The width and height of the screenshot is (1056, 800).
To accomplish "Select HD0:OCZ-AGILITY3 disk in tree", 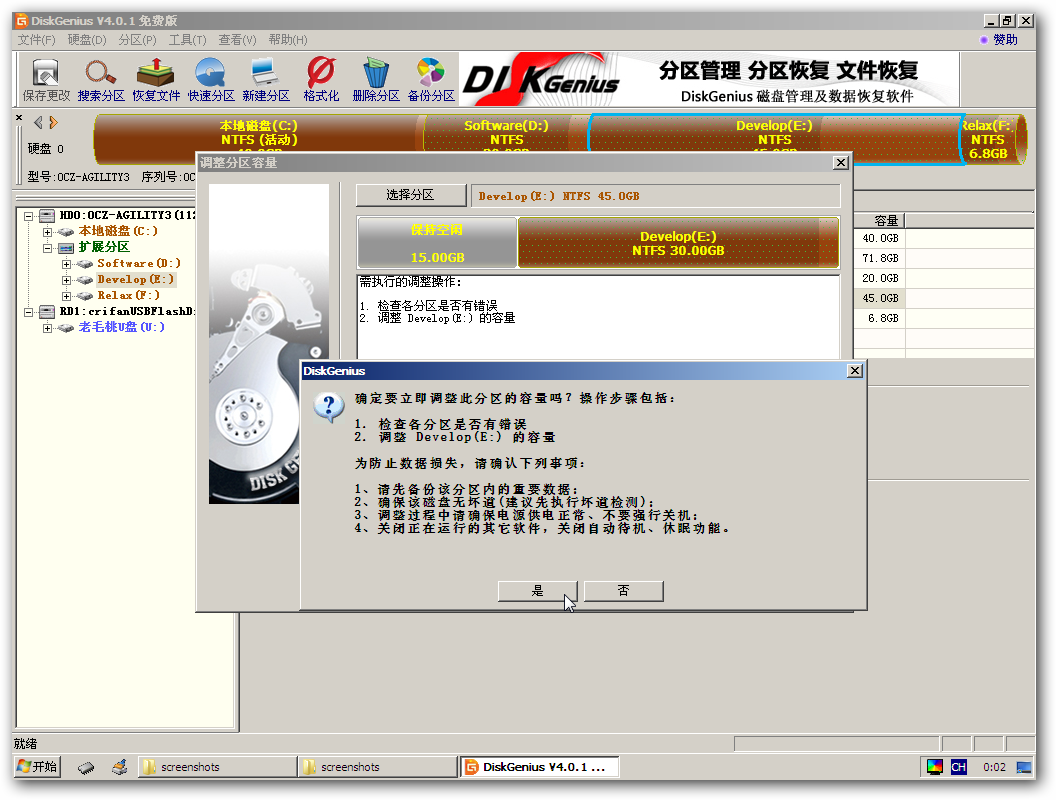I will (x=127, y=215).
